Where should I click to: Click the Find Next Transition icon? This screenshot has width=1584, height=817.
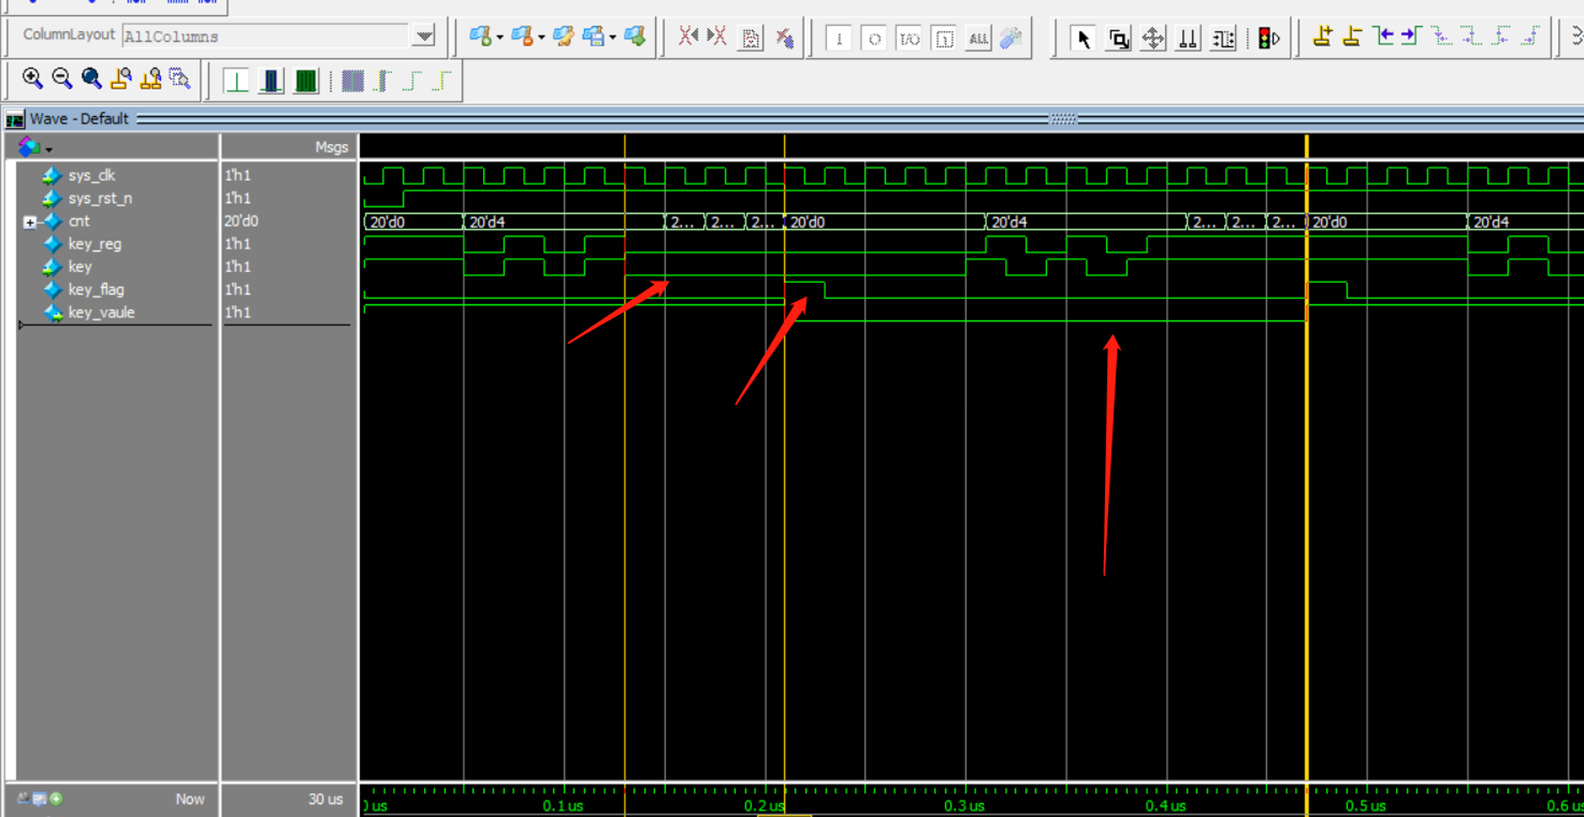point(1411,37)
